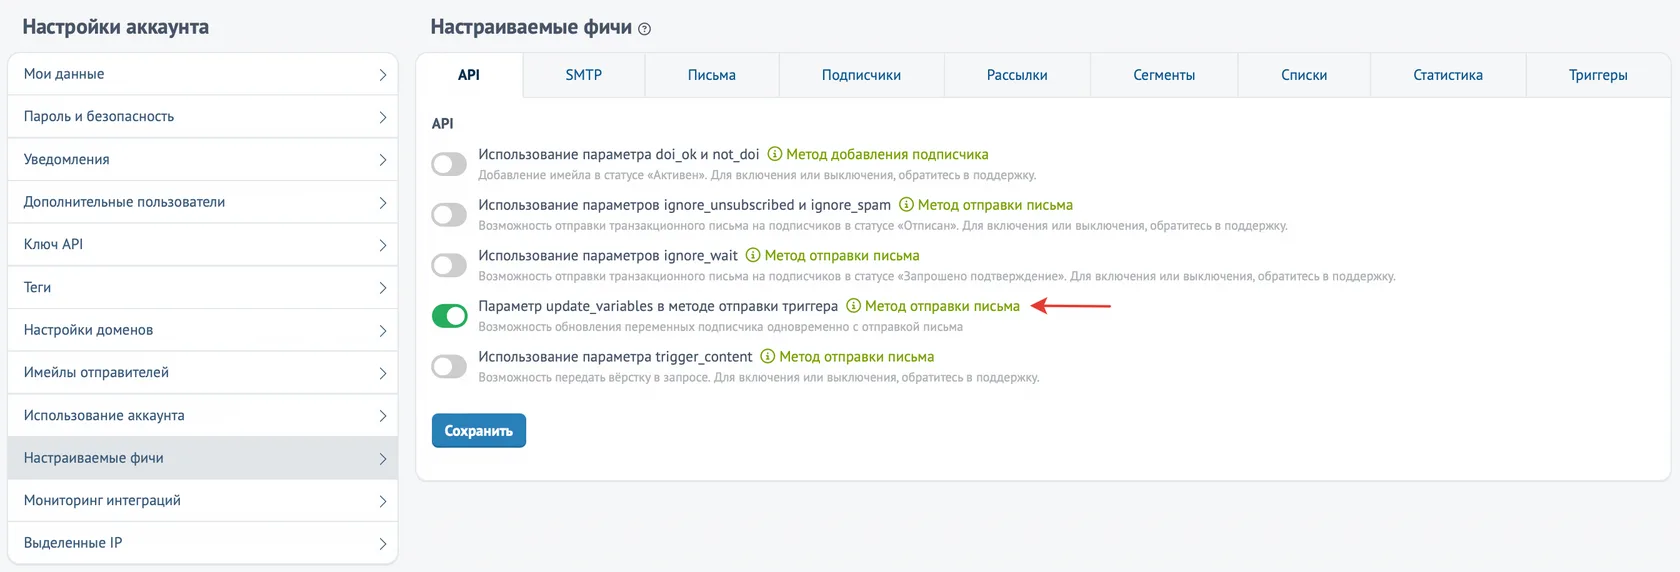
Task: Open Ключ API section arrow
Action: click(382, 245)
